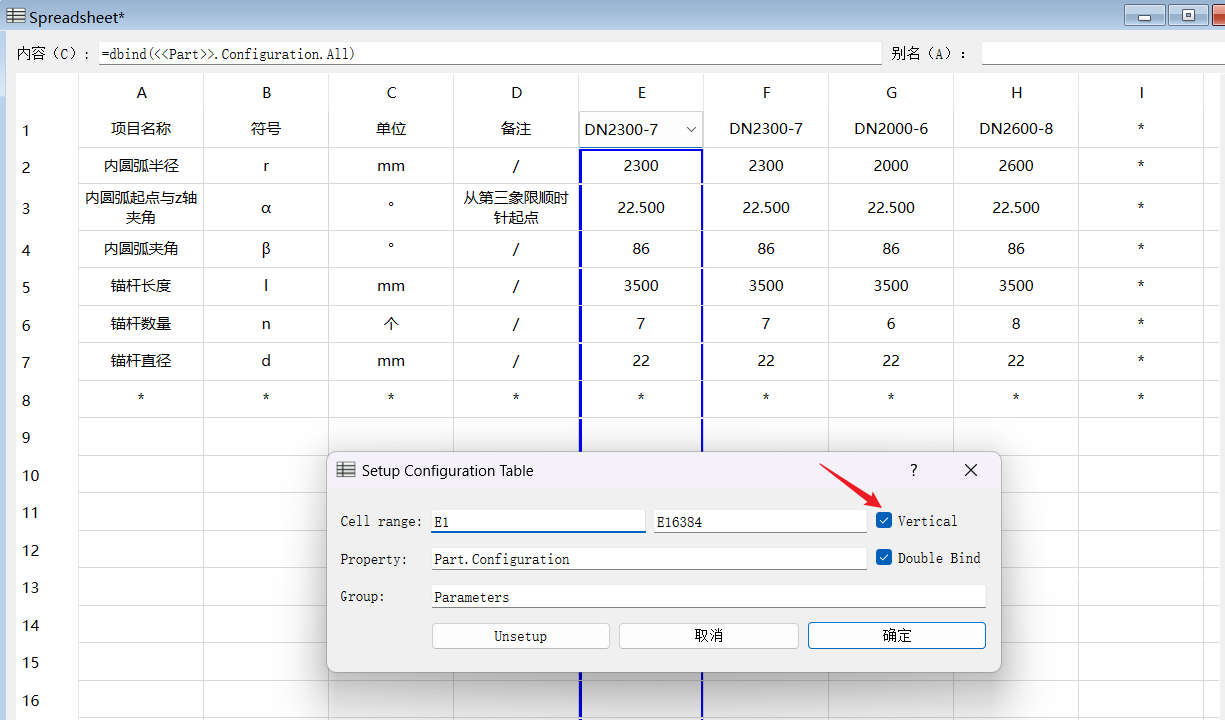
Task: Click cell 内圆弧半径
Action: 141,166
